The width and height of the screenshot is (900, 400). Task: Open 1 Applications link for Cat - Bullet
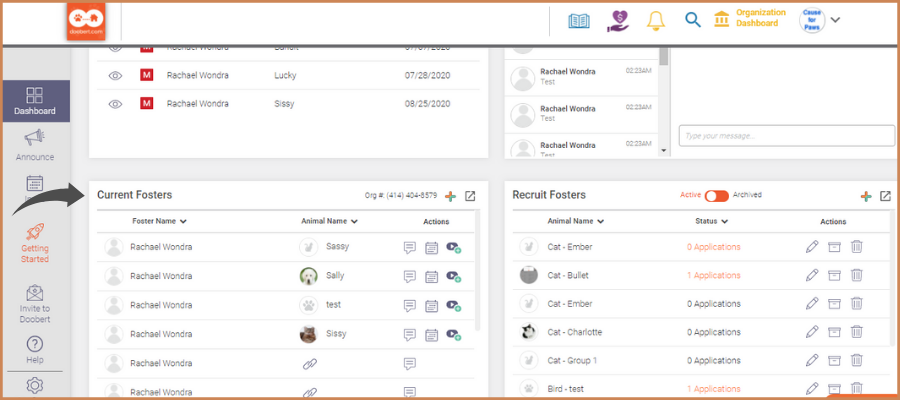[x=713, y=275]
